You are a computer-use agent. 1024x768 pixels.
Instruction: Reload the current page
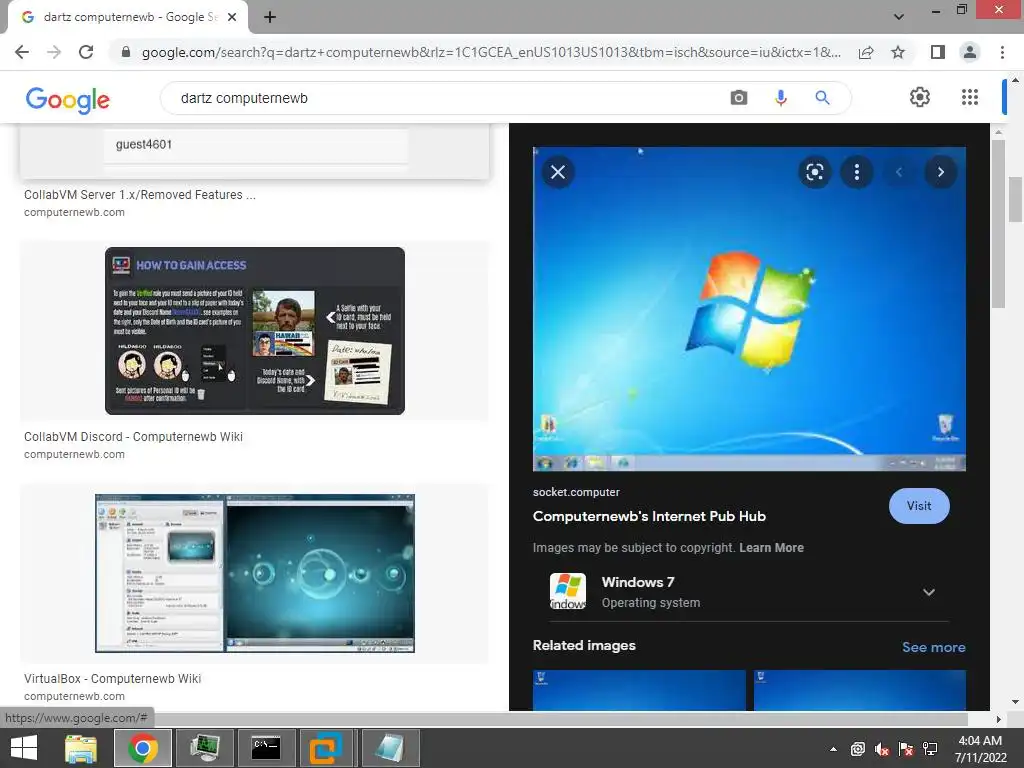coord(86,52)
